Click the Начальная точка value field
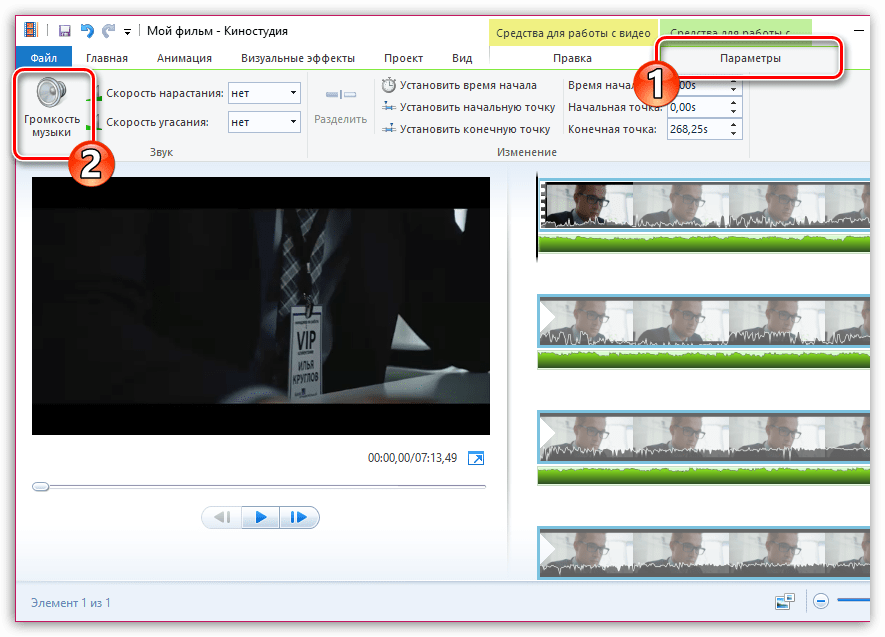 click(698, 107)
